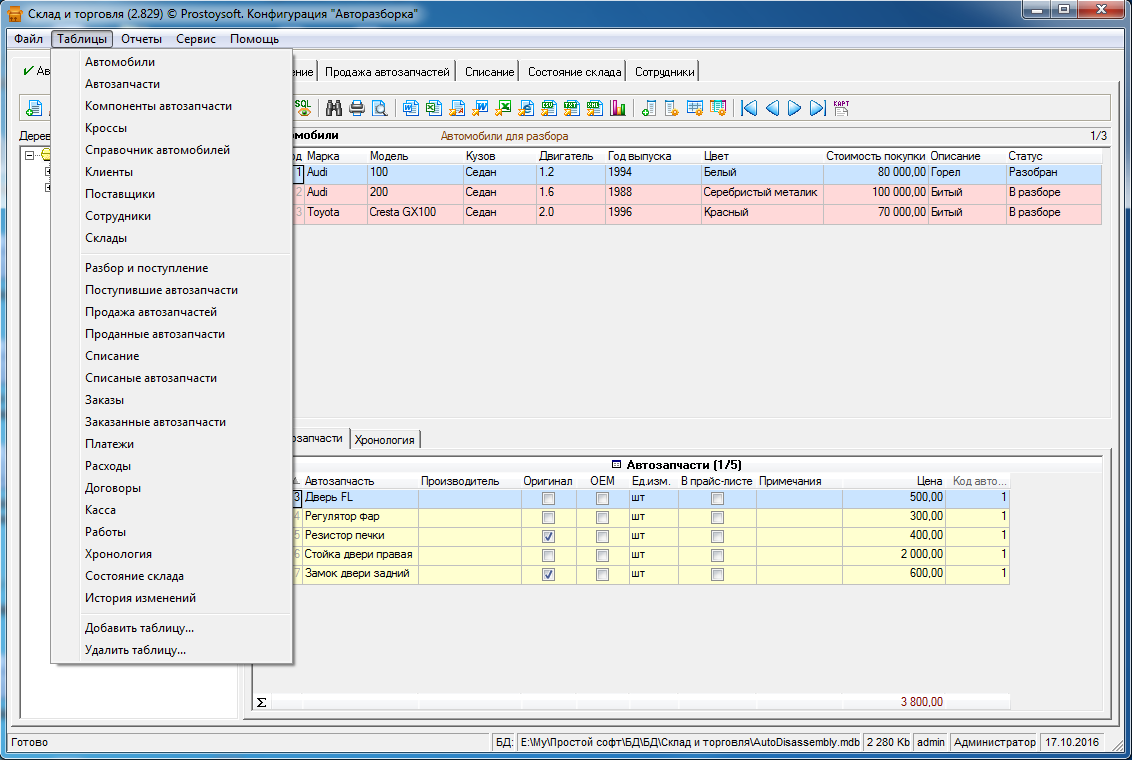Image resolution: width=1132 pixels, height=760 pixels.
Task: Click the bar chart diagram icon
Action: click(x=617, y=108)
